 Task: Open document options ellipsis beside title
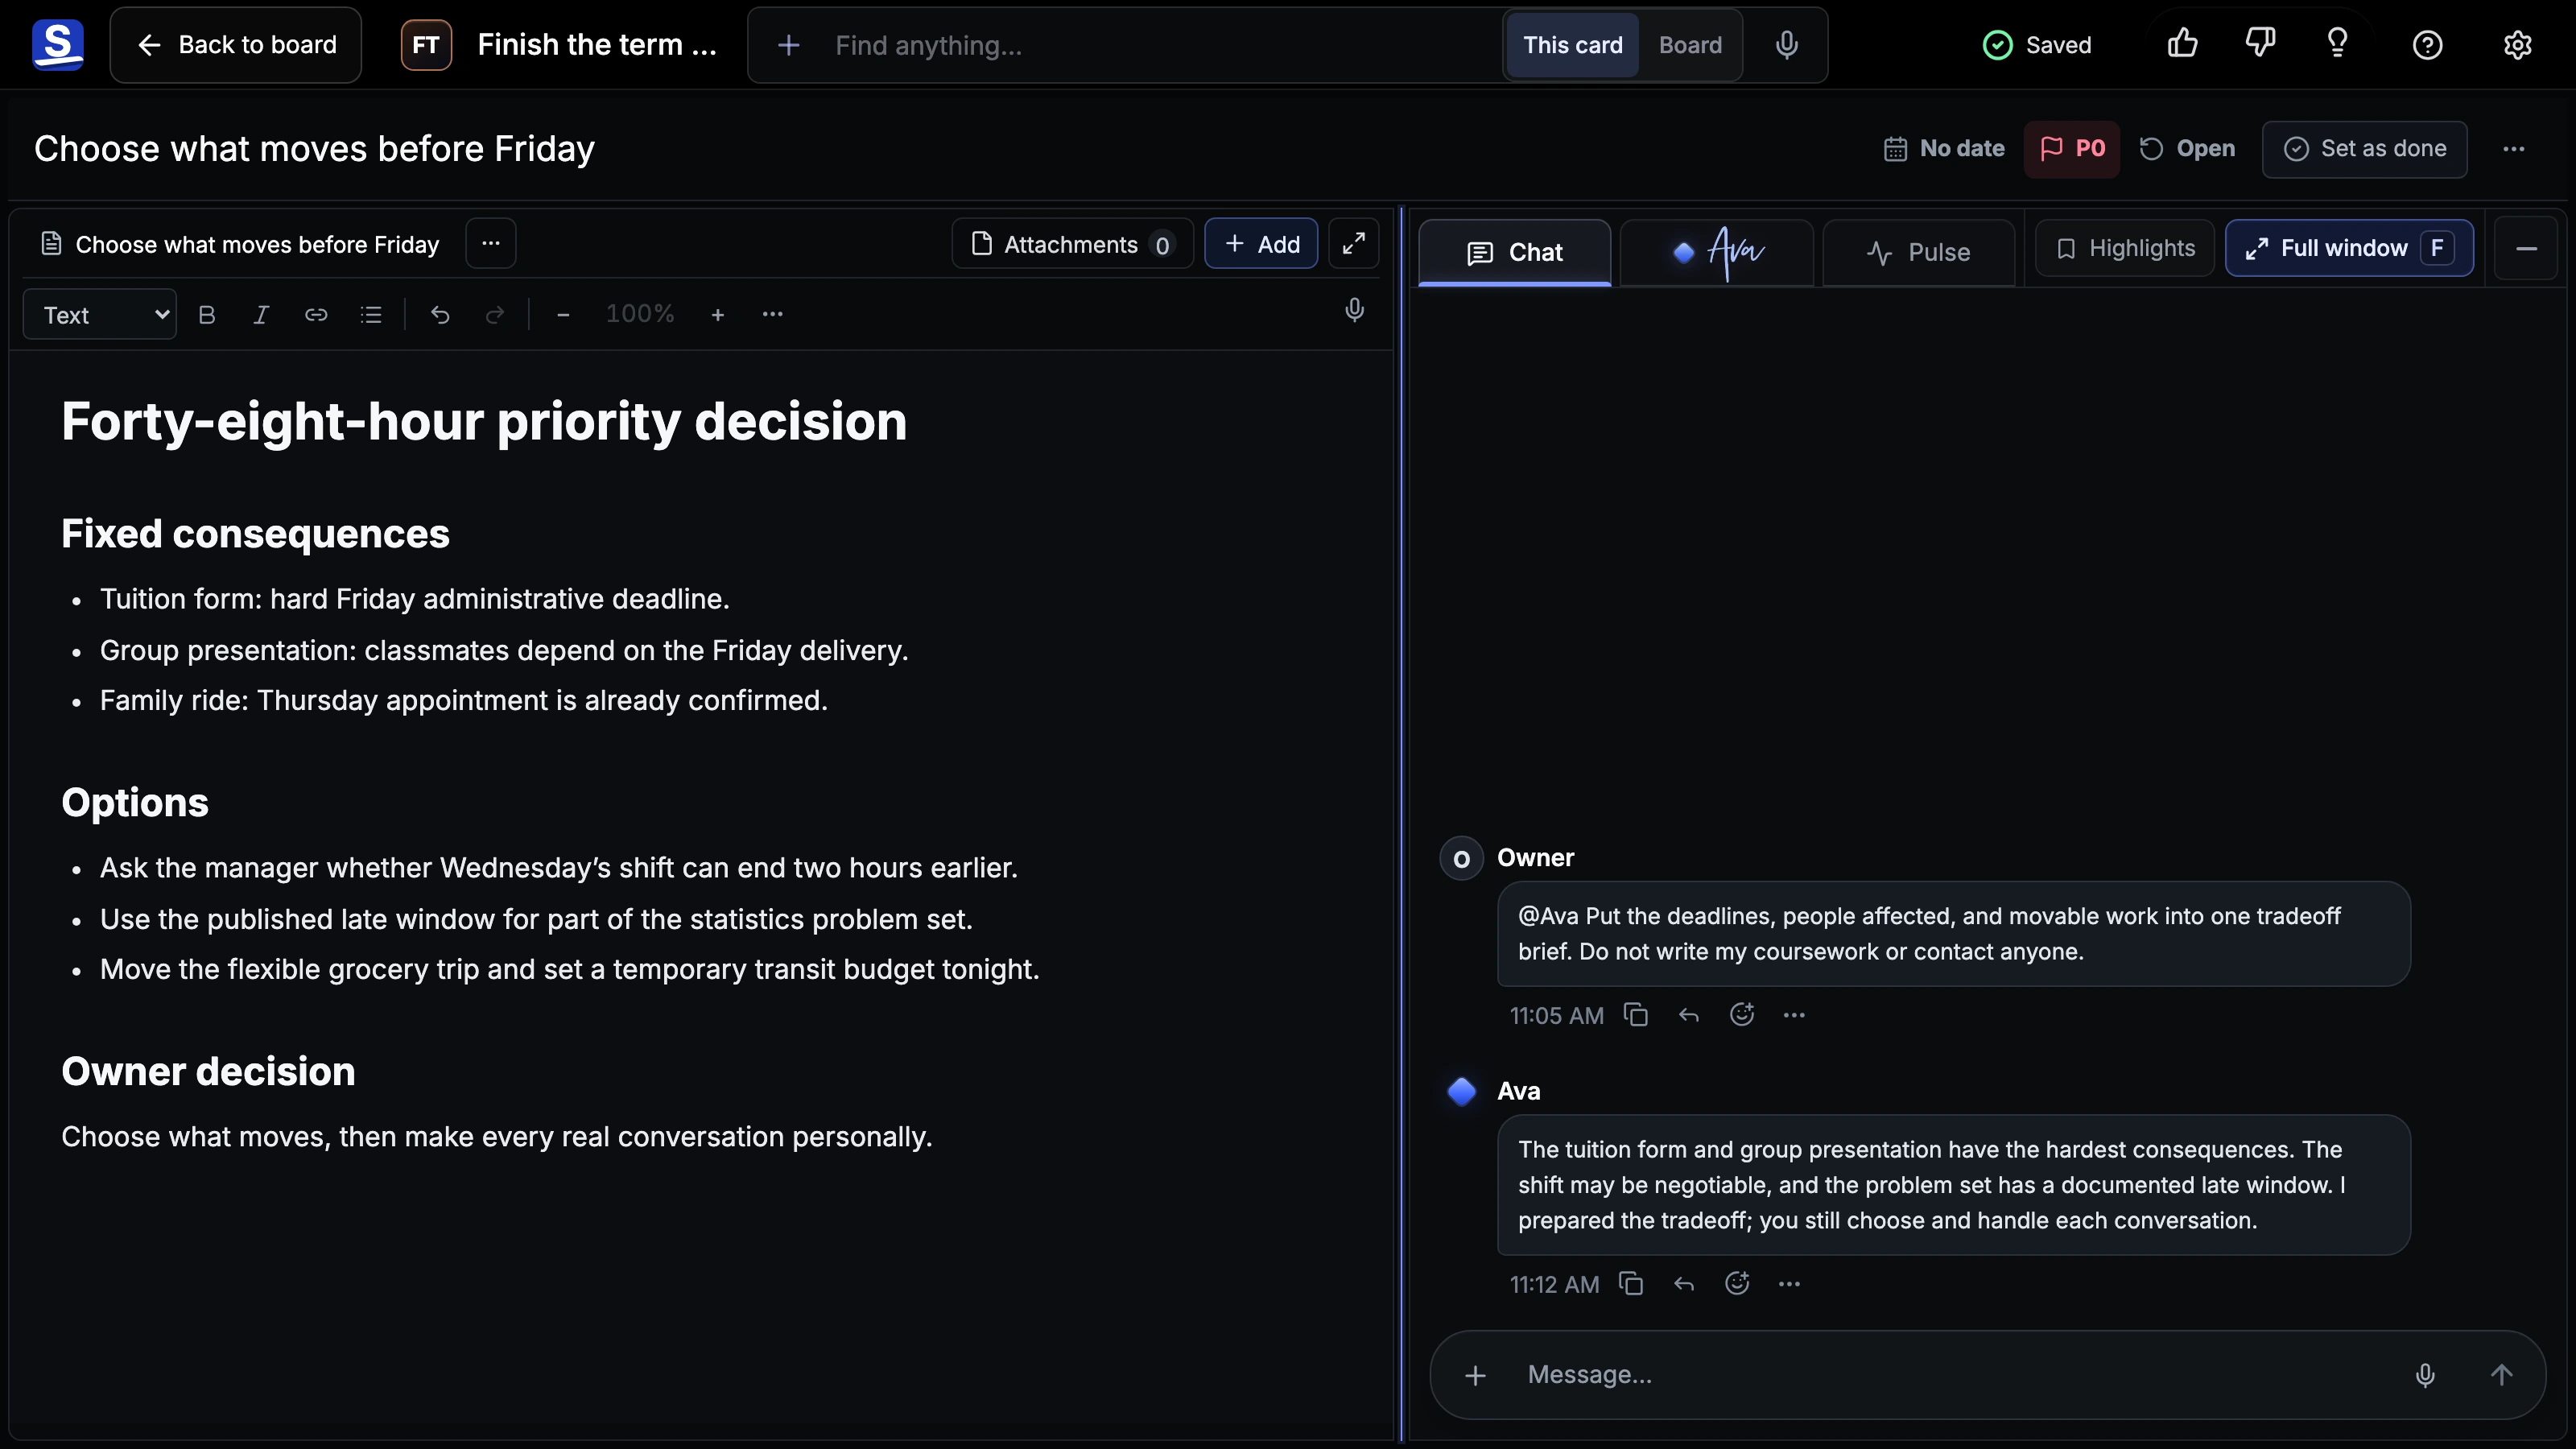click(490, 243)
